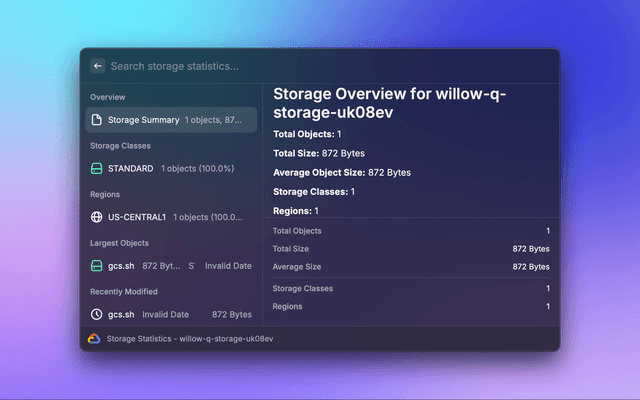Select the US-CENTRAL1 region row

pos(171,217)
